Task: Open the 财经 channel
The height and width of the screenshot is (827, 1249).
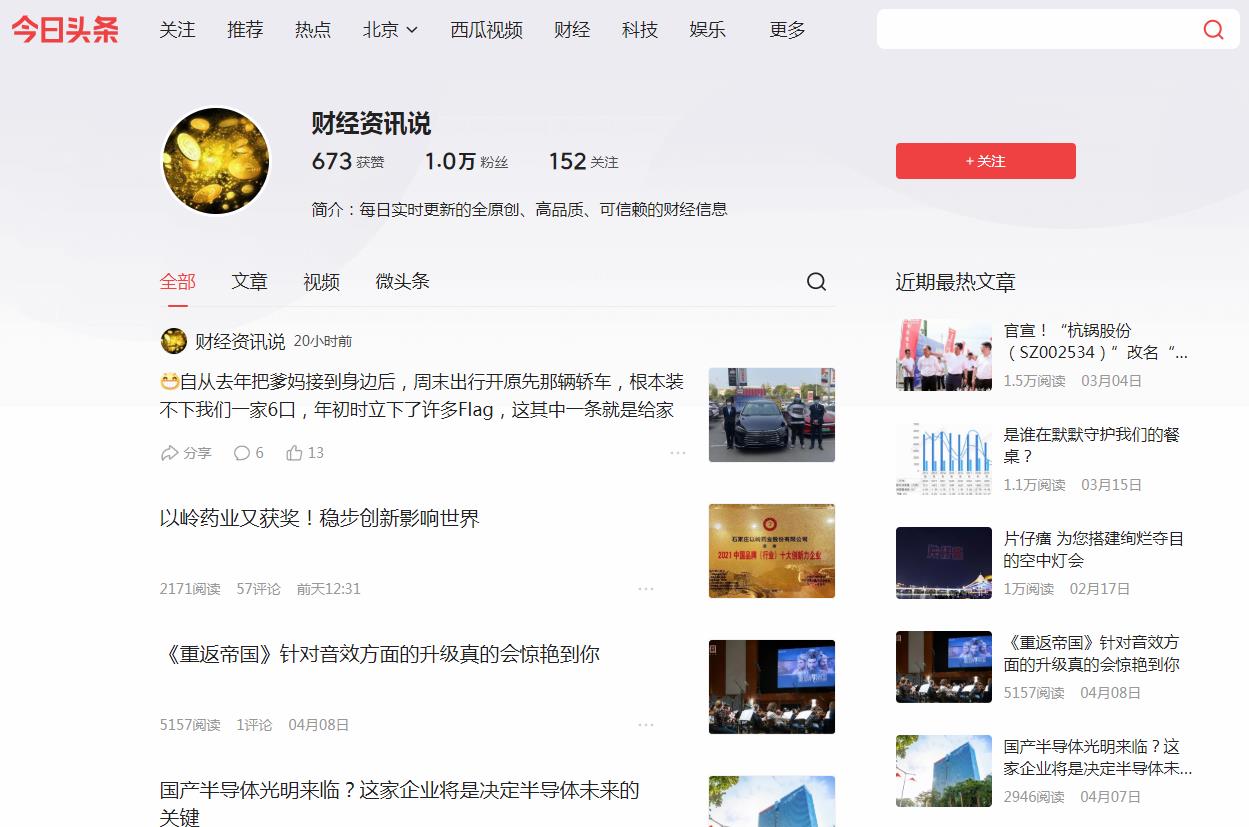Action: tap(572, 30)
